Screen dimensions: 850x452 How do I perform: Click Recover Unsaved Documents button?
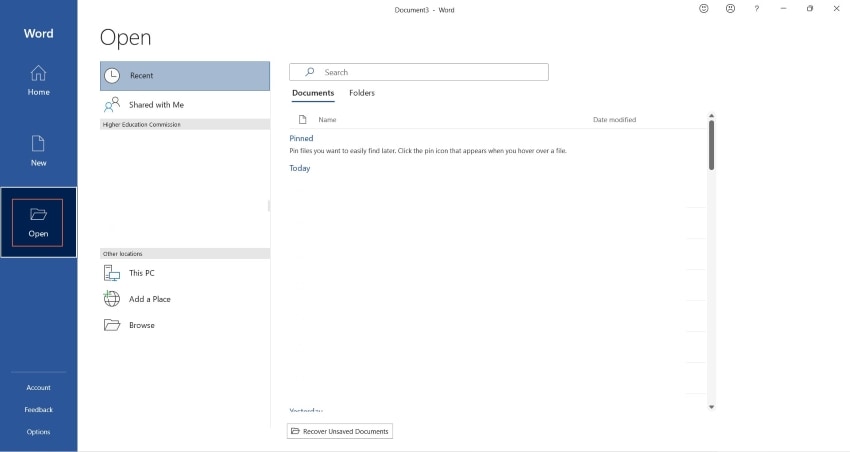[x=340, y=431]
